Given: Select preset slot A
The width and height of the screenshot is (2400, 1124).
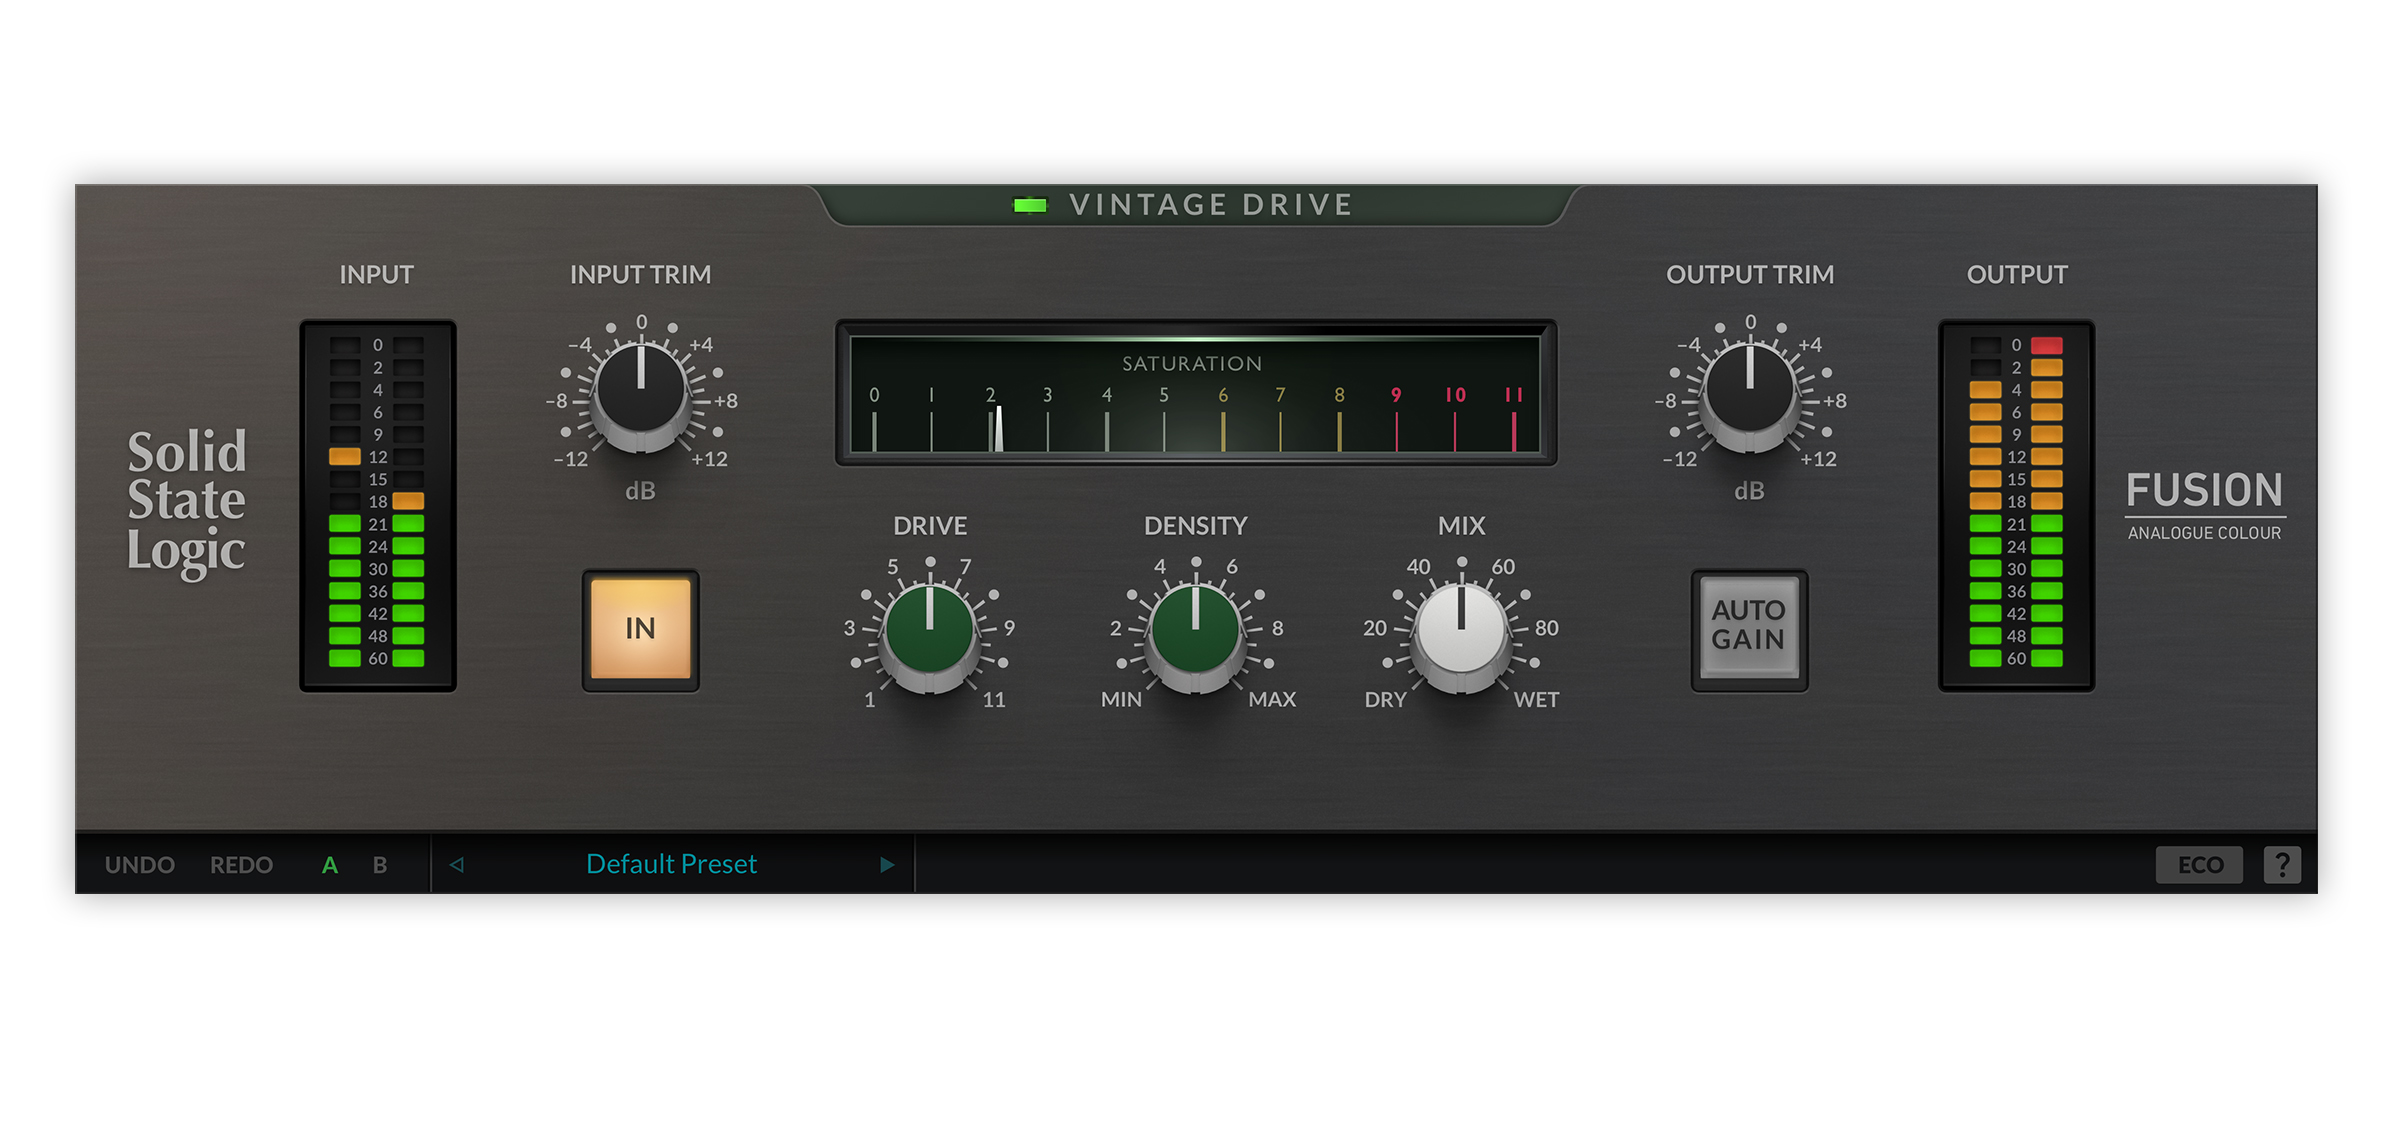Looking at the screenshot, I should click(x=330, y=865).
